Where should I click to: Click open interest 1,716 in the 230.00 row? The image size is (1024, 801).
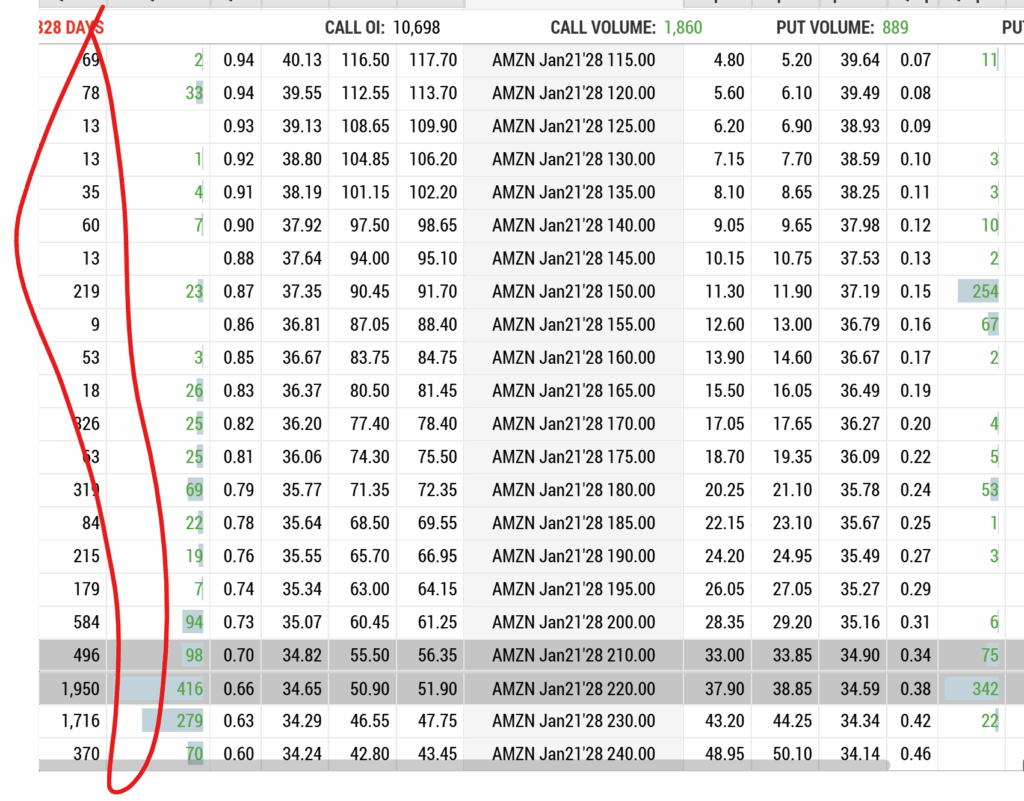tap(80, 721)
